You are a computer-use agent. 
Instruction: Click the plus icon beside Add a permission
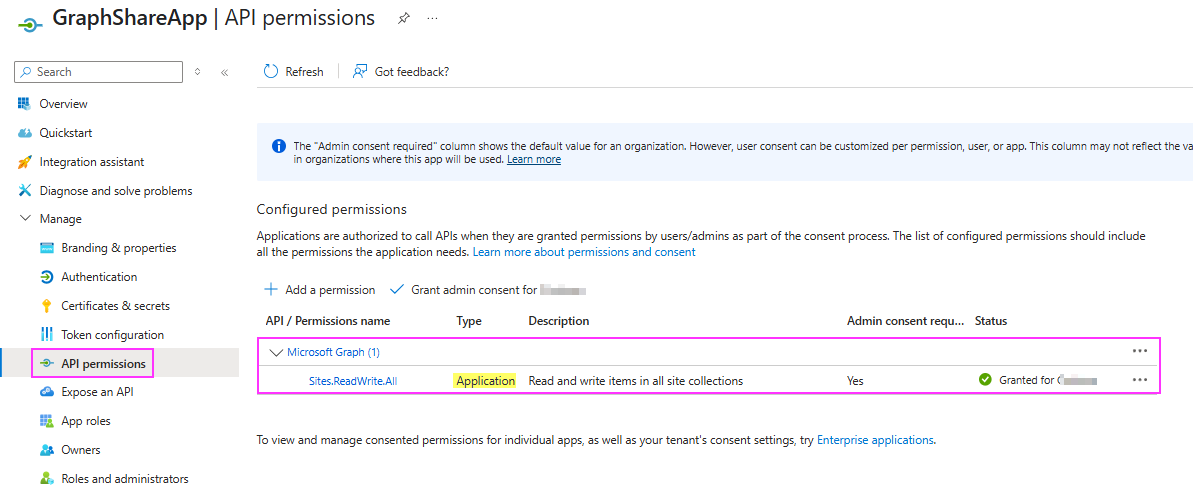270,290
